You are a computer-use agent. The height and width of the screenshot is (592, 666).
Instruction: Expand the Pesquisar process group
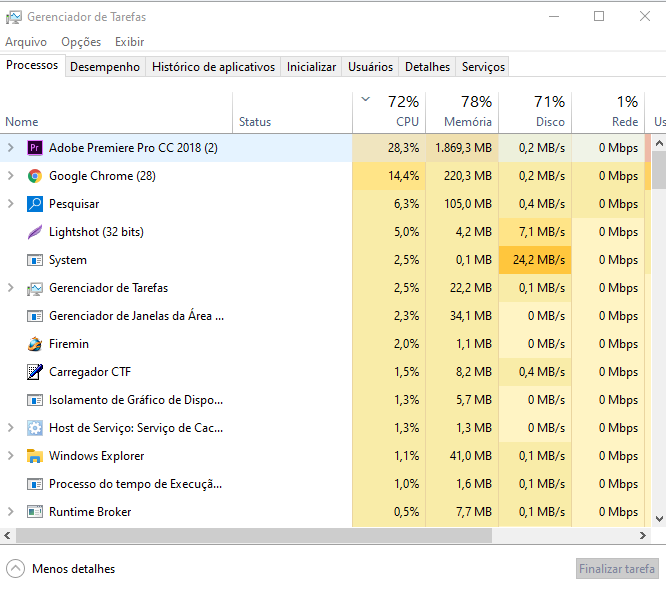pyautogui.click(x=11, y=204)
